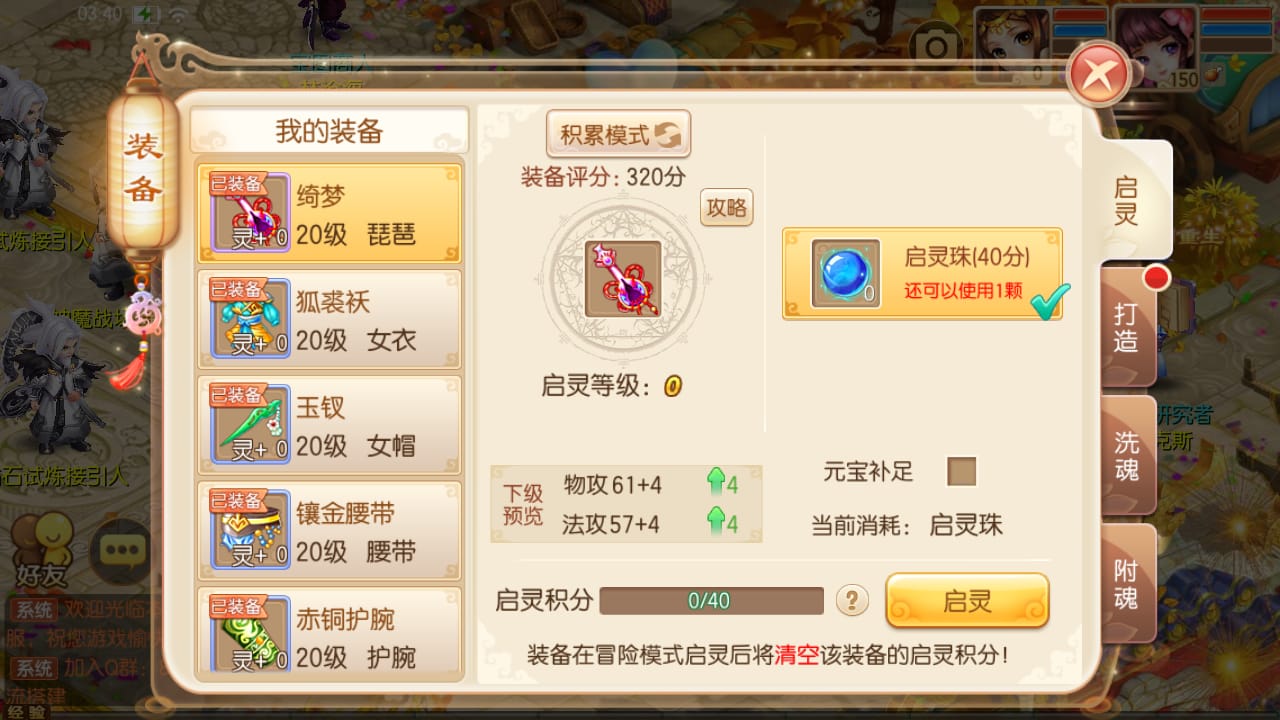Enable the 元宝补足 checkbox
The image size is (1280, 720).
tap(962, 471)
